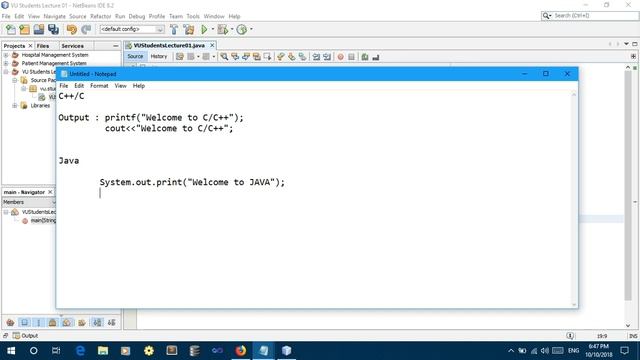Click the Clean and Build Project icon

pos(189,29)
